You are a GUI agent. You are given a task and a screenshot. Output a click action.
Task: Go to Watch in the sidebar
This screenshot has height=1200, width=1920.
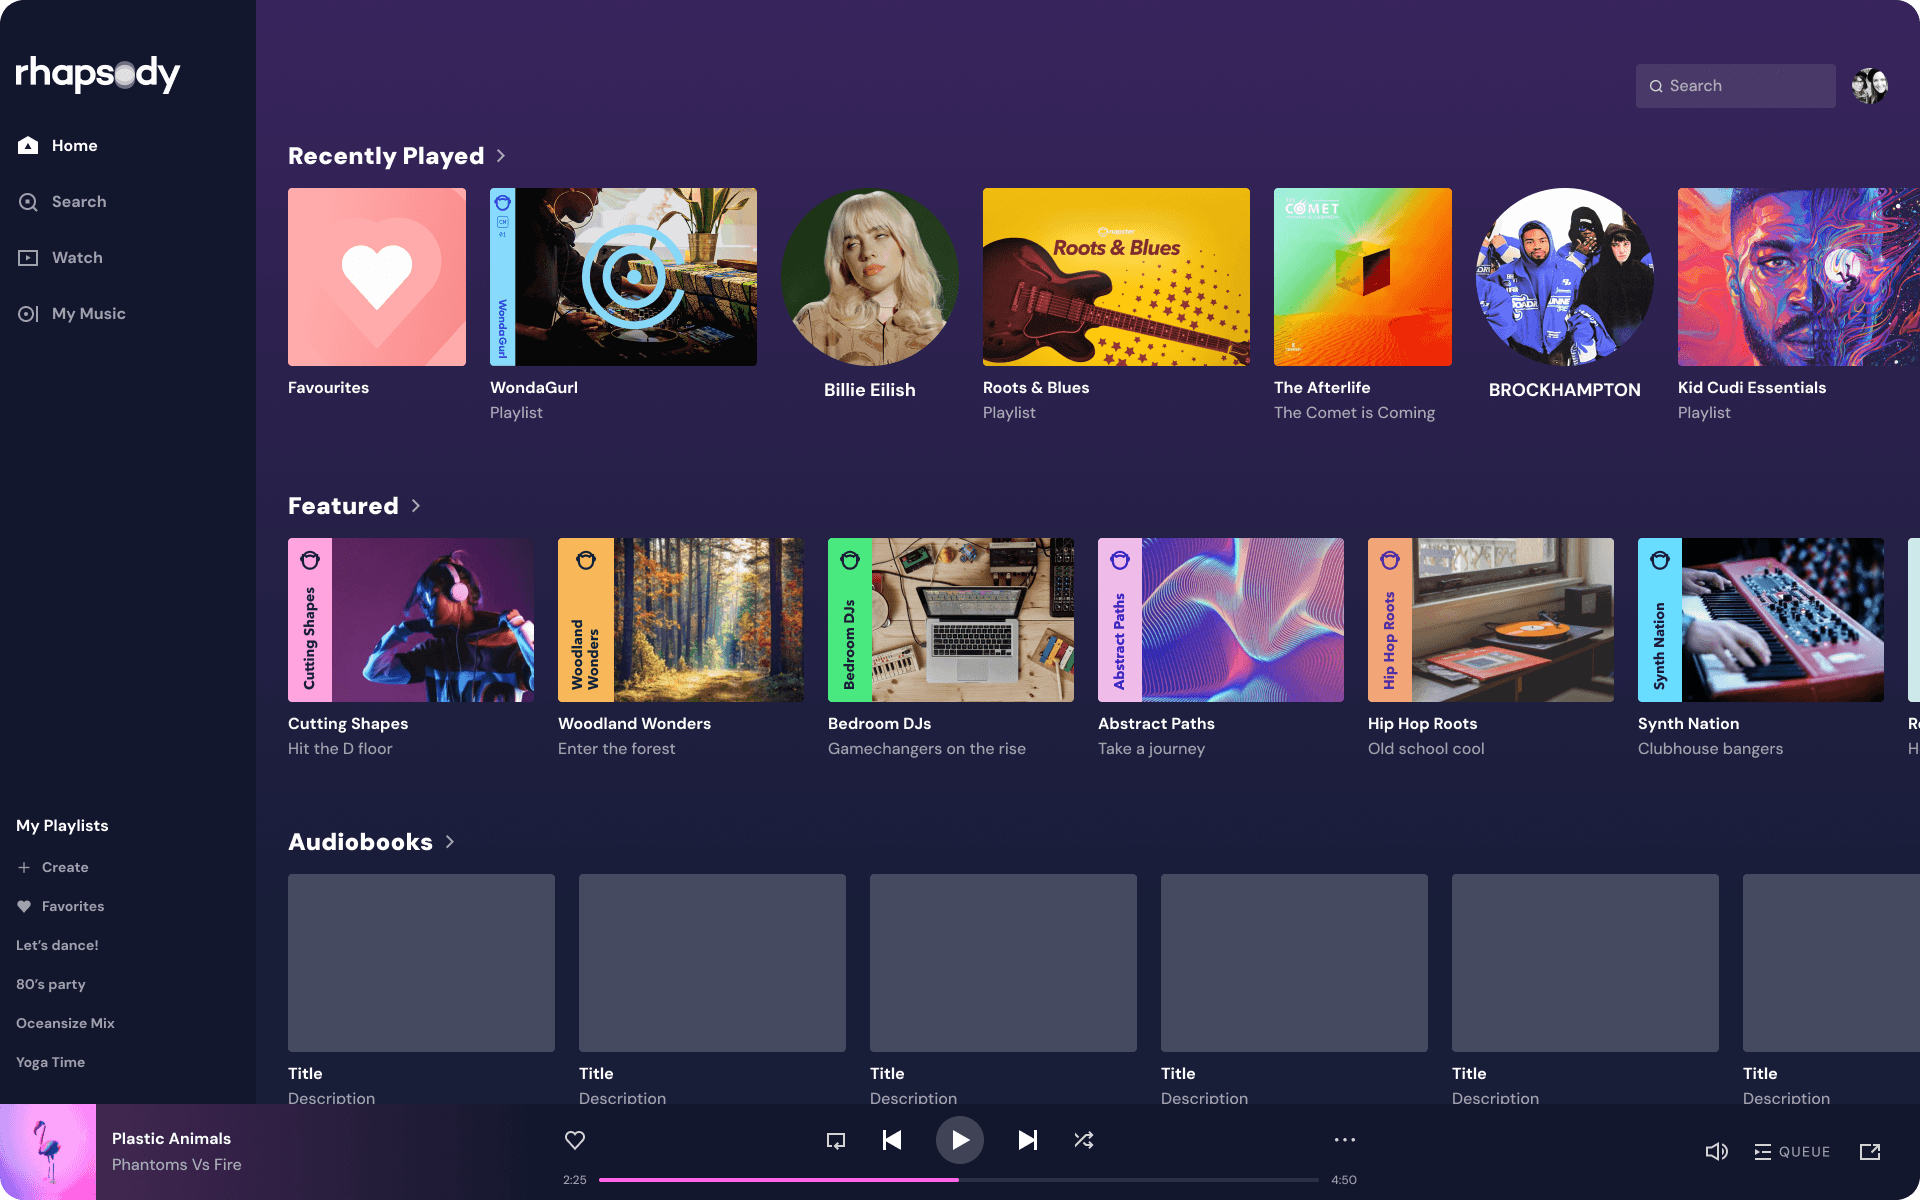(76, 258)
